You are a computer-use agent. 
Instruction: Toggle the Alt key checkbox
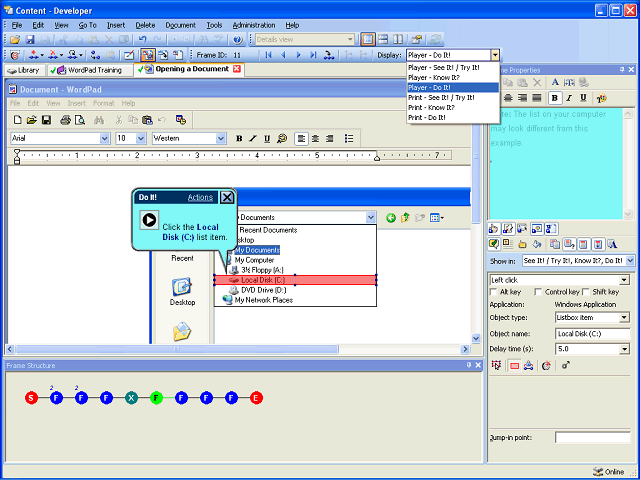493,292
